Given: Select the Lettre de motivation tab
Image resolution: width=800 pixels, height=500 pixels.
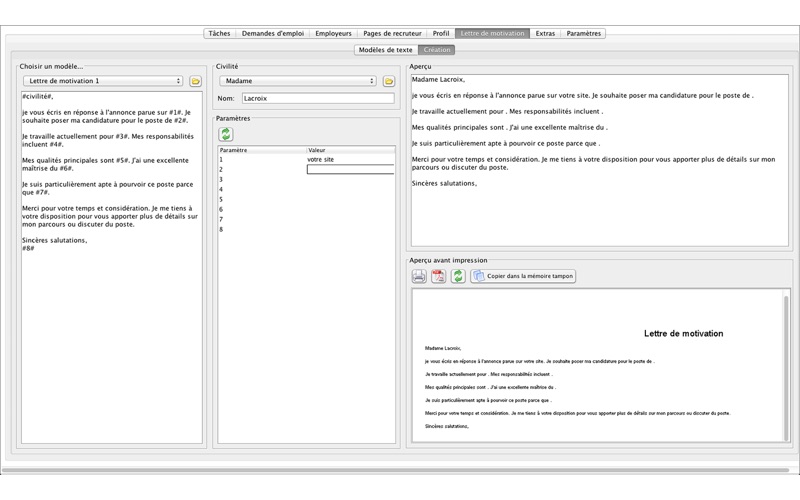Looking at the screenshot, I should [x=492, y=33].
